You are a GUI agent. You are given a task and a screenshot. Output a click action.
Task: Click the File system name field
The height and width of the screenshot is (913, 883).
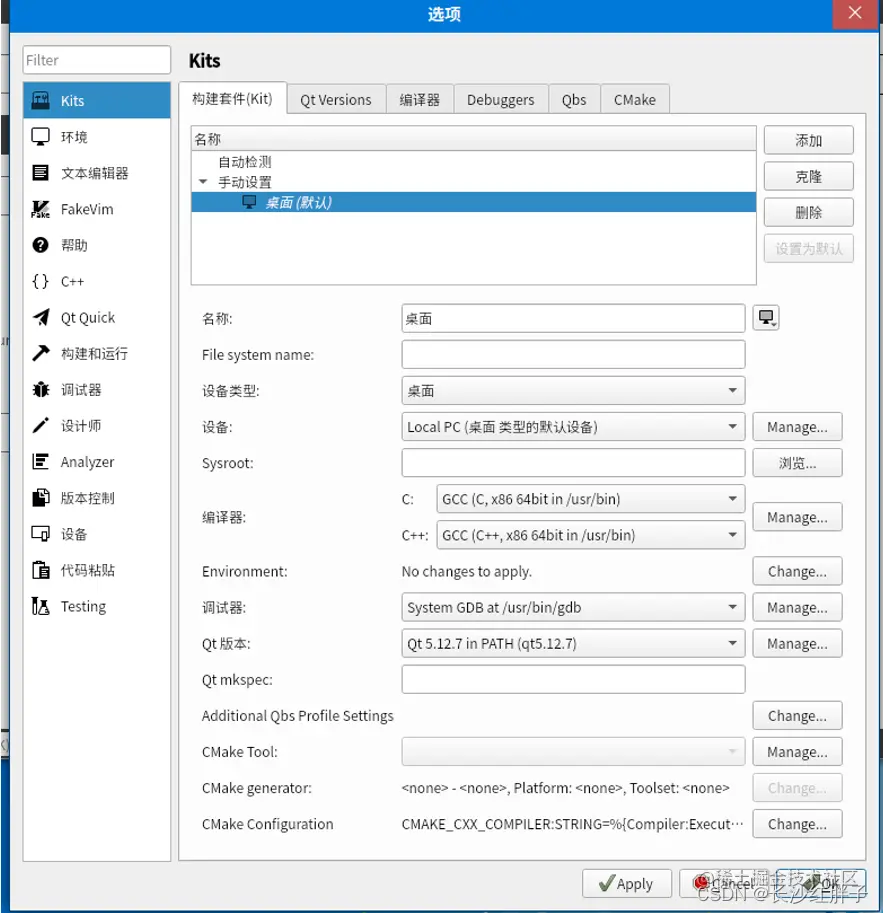pos(573,355)
